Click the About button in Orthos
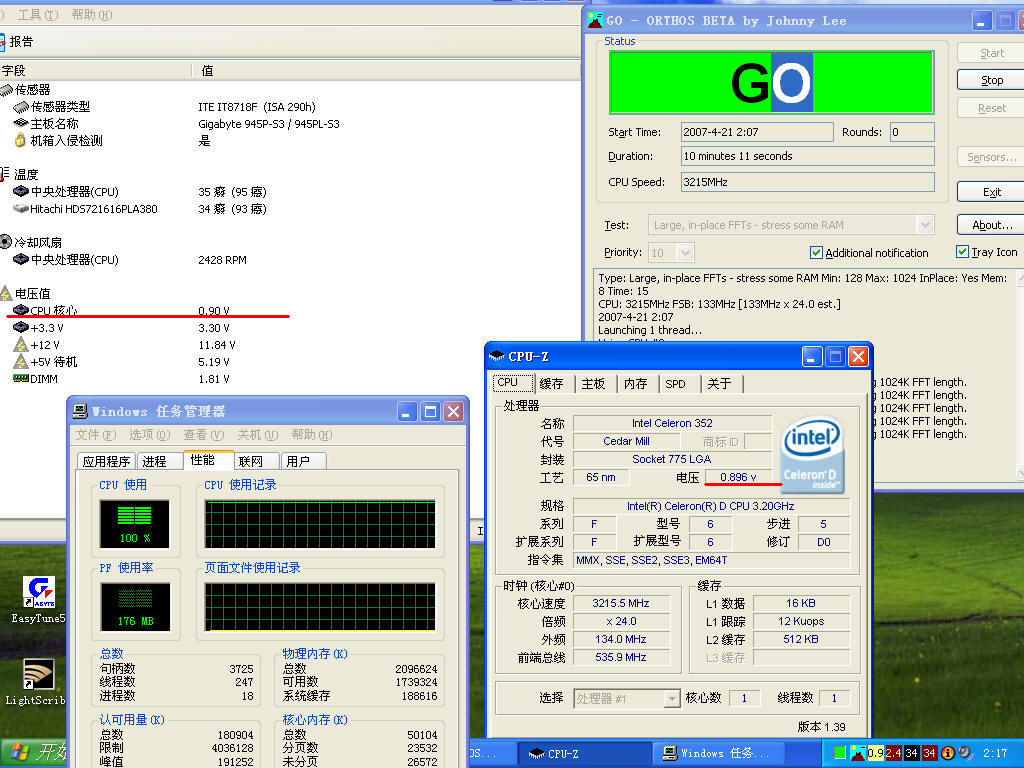This screenshot has height=768, width=1024. pyautogui.click(x=991, y=225)
